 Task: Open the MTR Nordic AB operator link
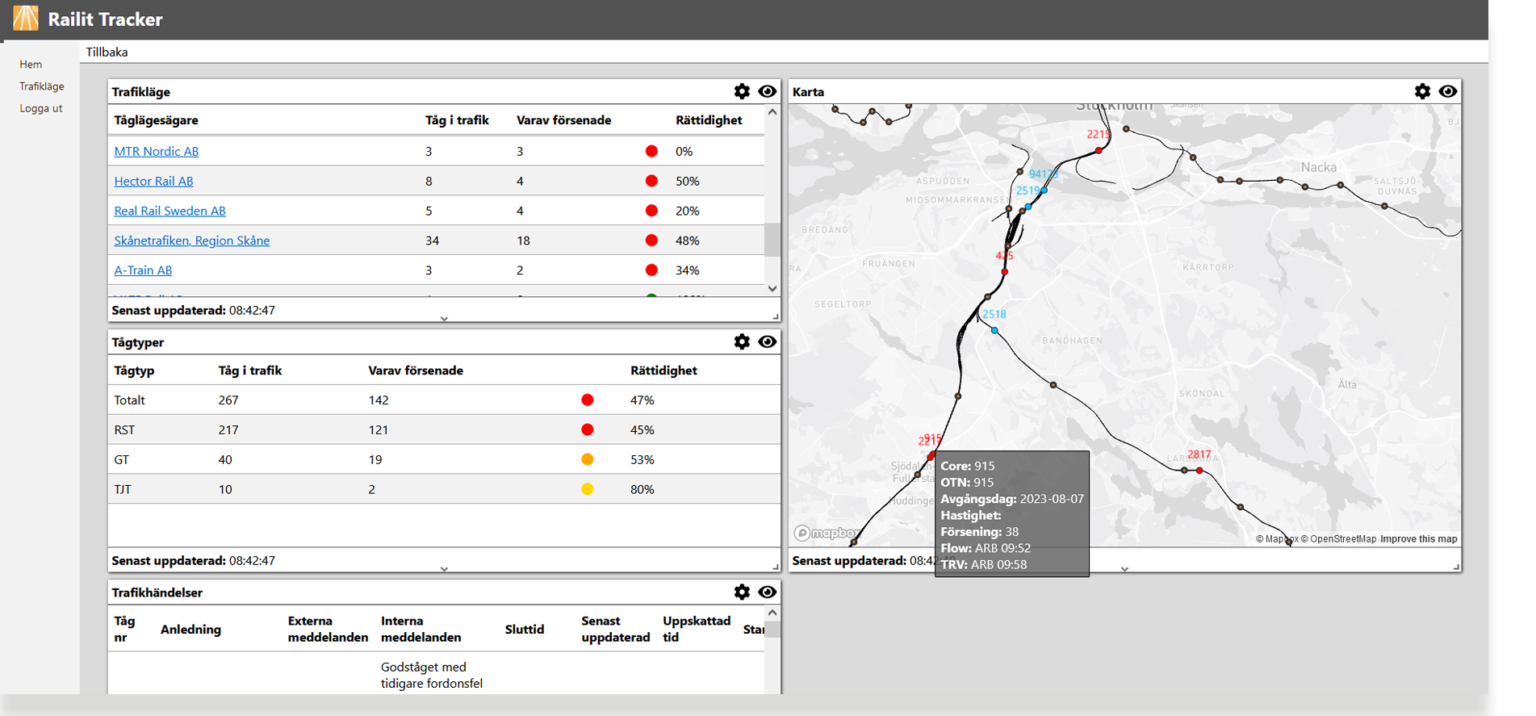click(x=156, y=151)
